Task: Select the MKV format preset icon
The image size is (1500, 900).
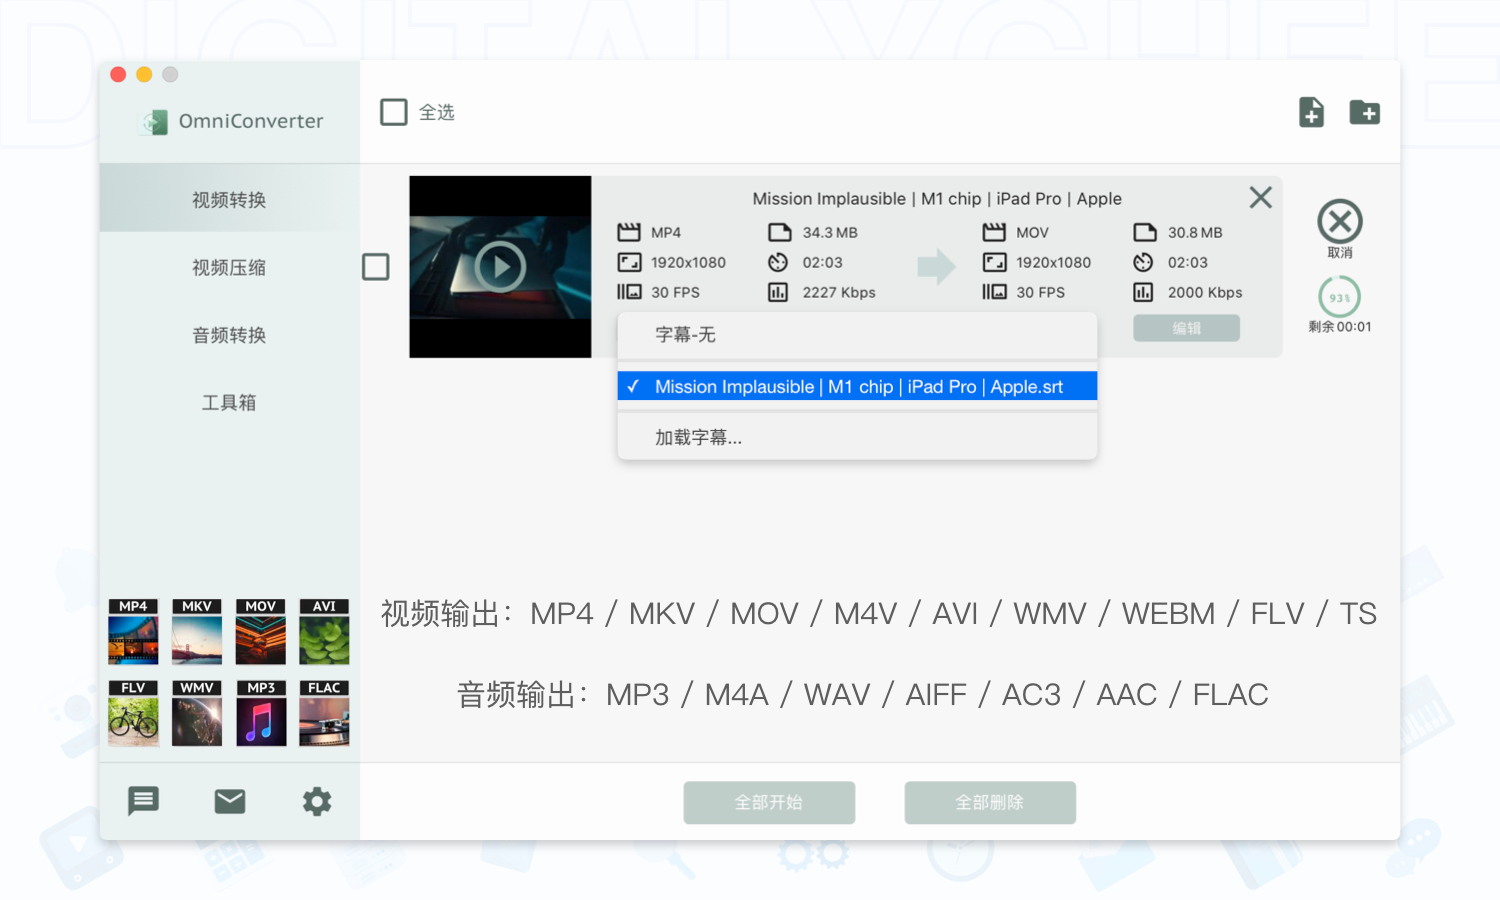Action: (197, 632)
